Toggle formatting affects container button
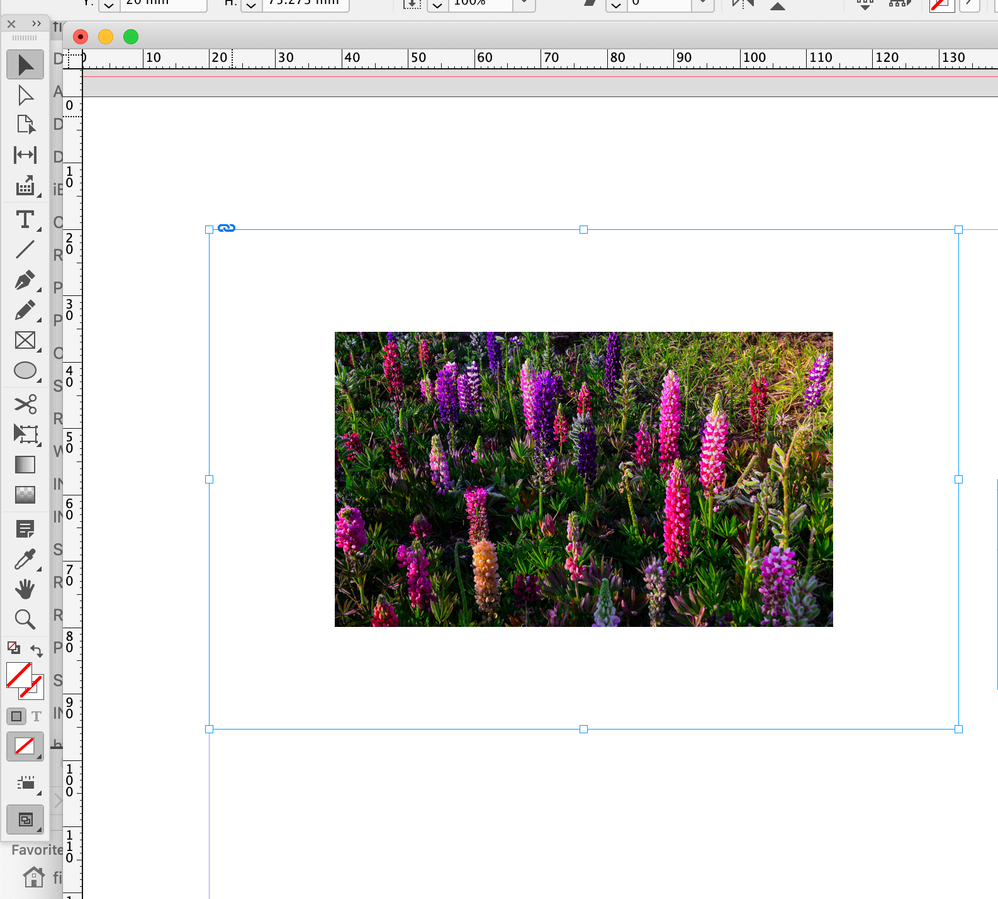 click(16, 716)
